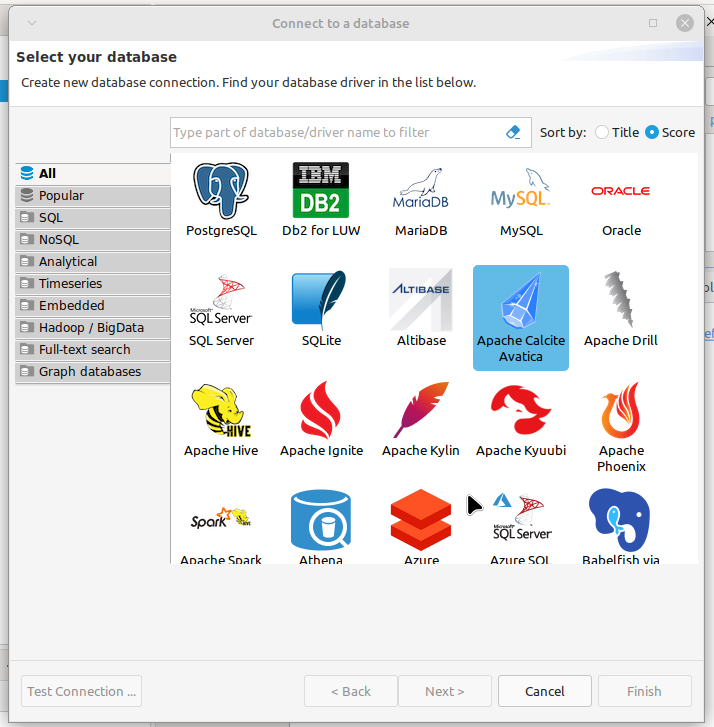Image resolution: width=714 pixels, height=727 pixels.
Task: Sort database list by Title
Action: [x=618, y=132]
